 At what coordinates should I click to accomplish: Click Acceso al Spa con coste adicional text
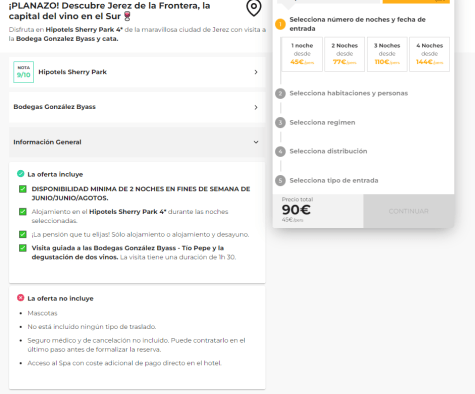pos(124,363)
